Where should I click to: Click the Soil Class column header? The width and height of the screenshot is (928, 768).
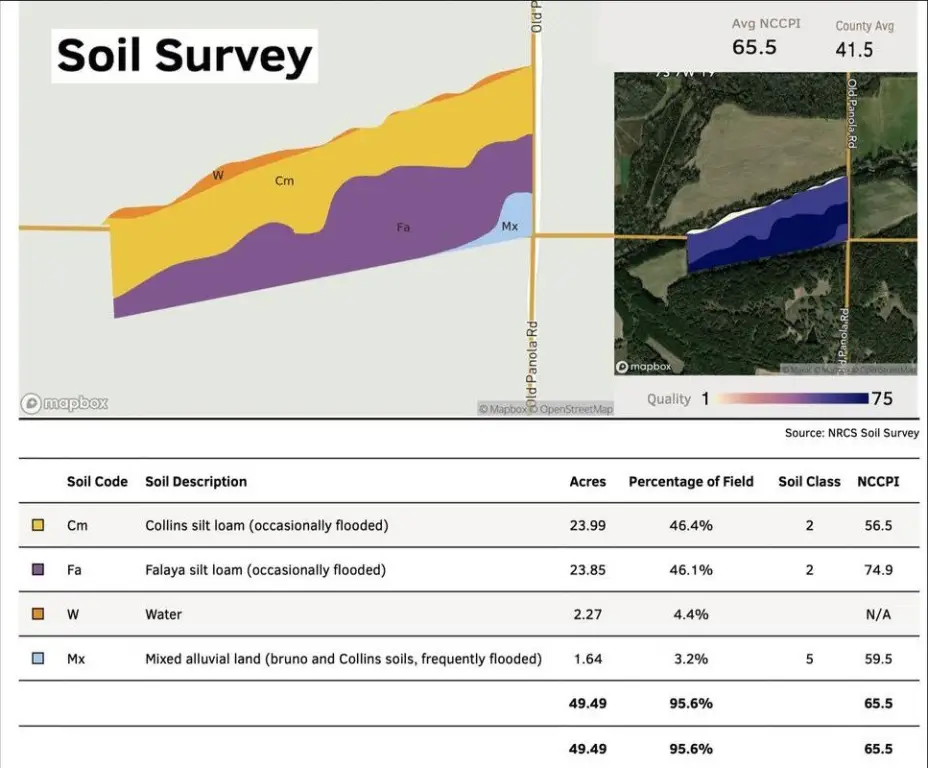click(809, 482)
